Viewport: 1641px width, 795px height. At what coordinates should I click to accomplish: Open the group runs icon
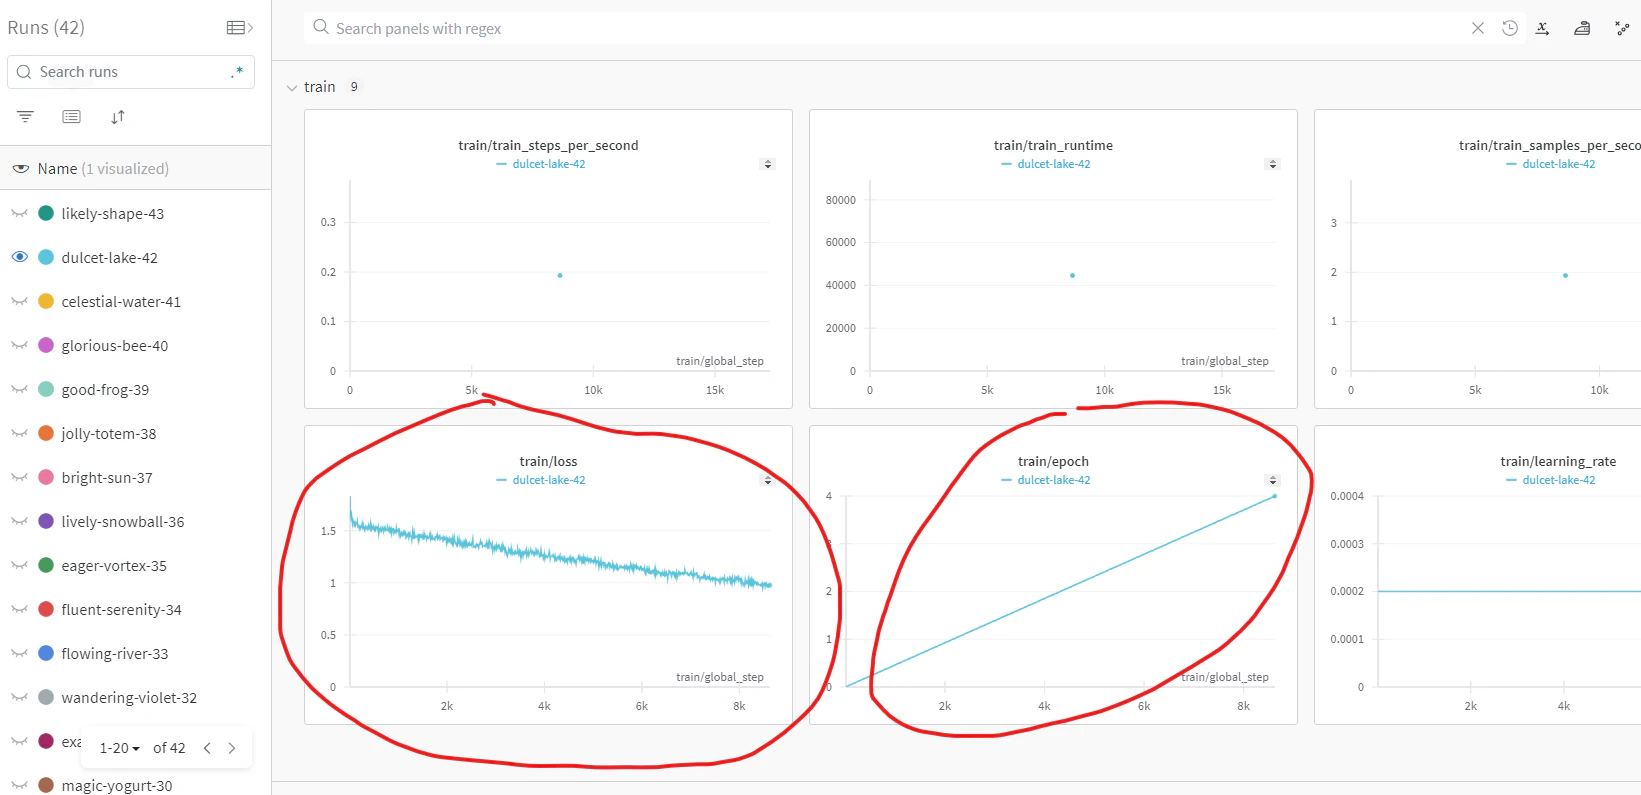pyautogui.click(x=71, y=117)
